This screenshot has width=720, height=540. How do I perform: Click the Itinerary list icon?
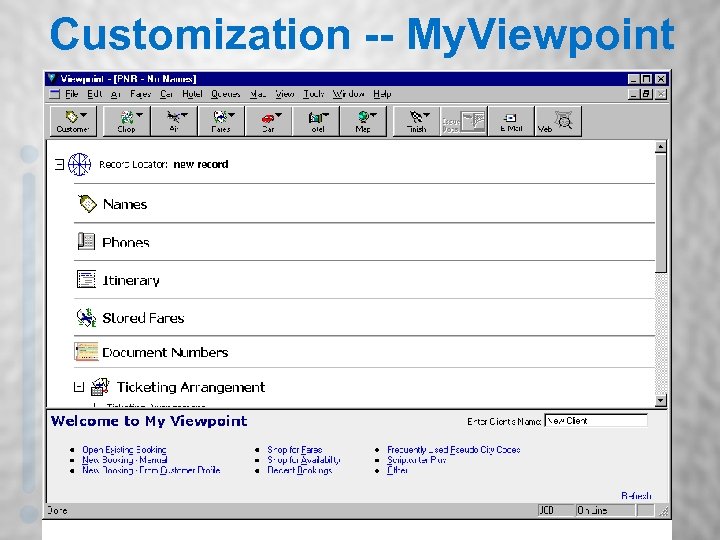click(86, 279)
